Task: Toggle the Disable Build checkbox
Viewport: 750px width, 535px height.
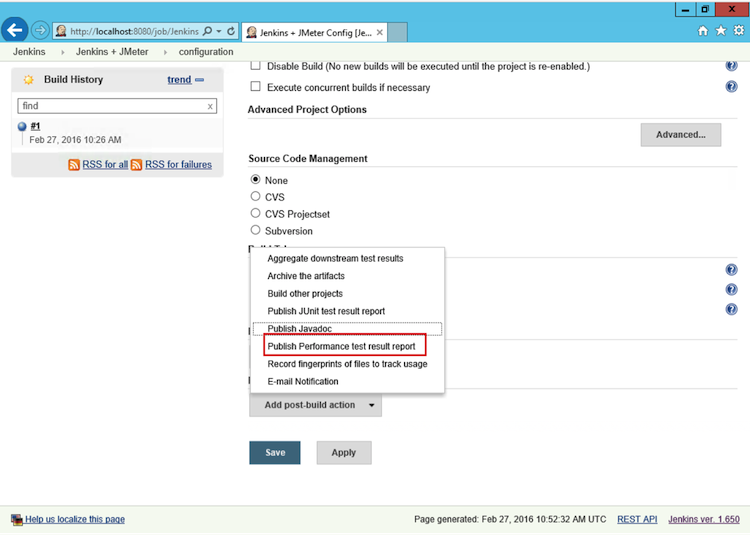Action: (x=256, y=66)
